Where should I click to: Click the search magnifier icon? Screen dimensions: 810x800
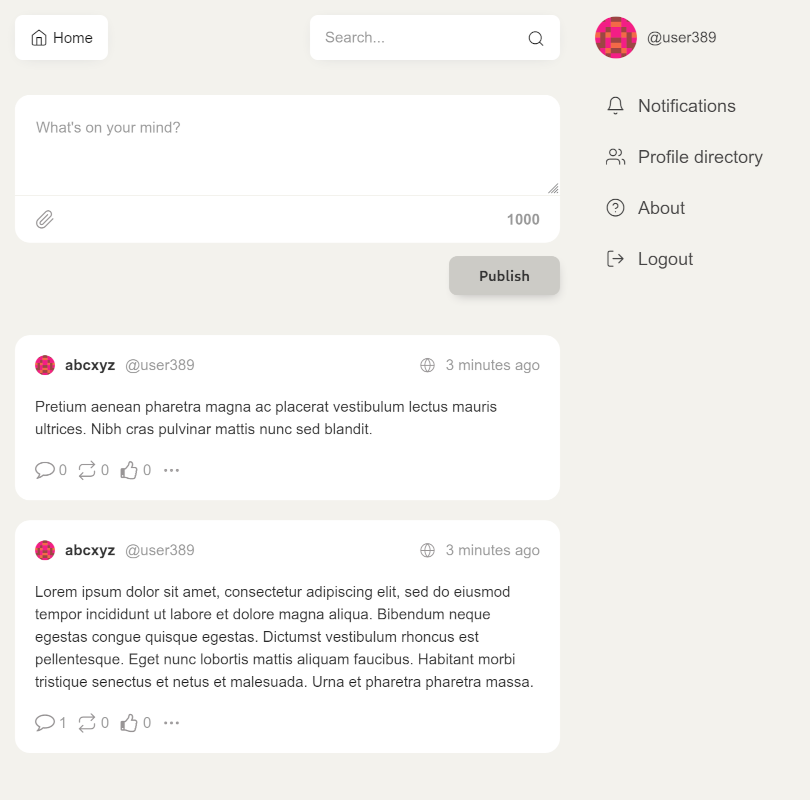pos(536,38)
